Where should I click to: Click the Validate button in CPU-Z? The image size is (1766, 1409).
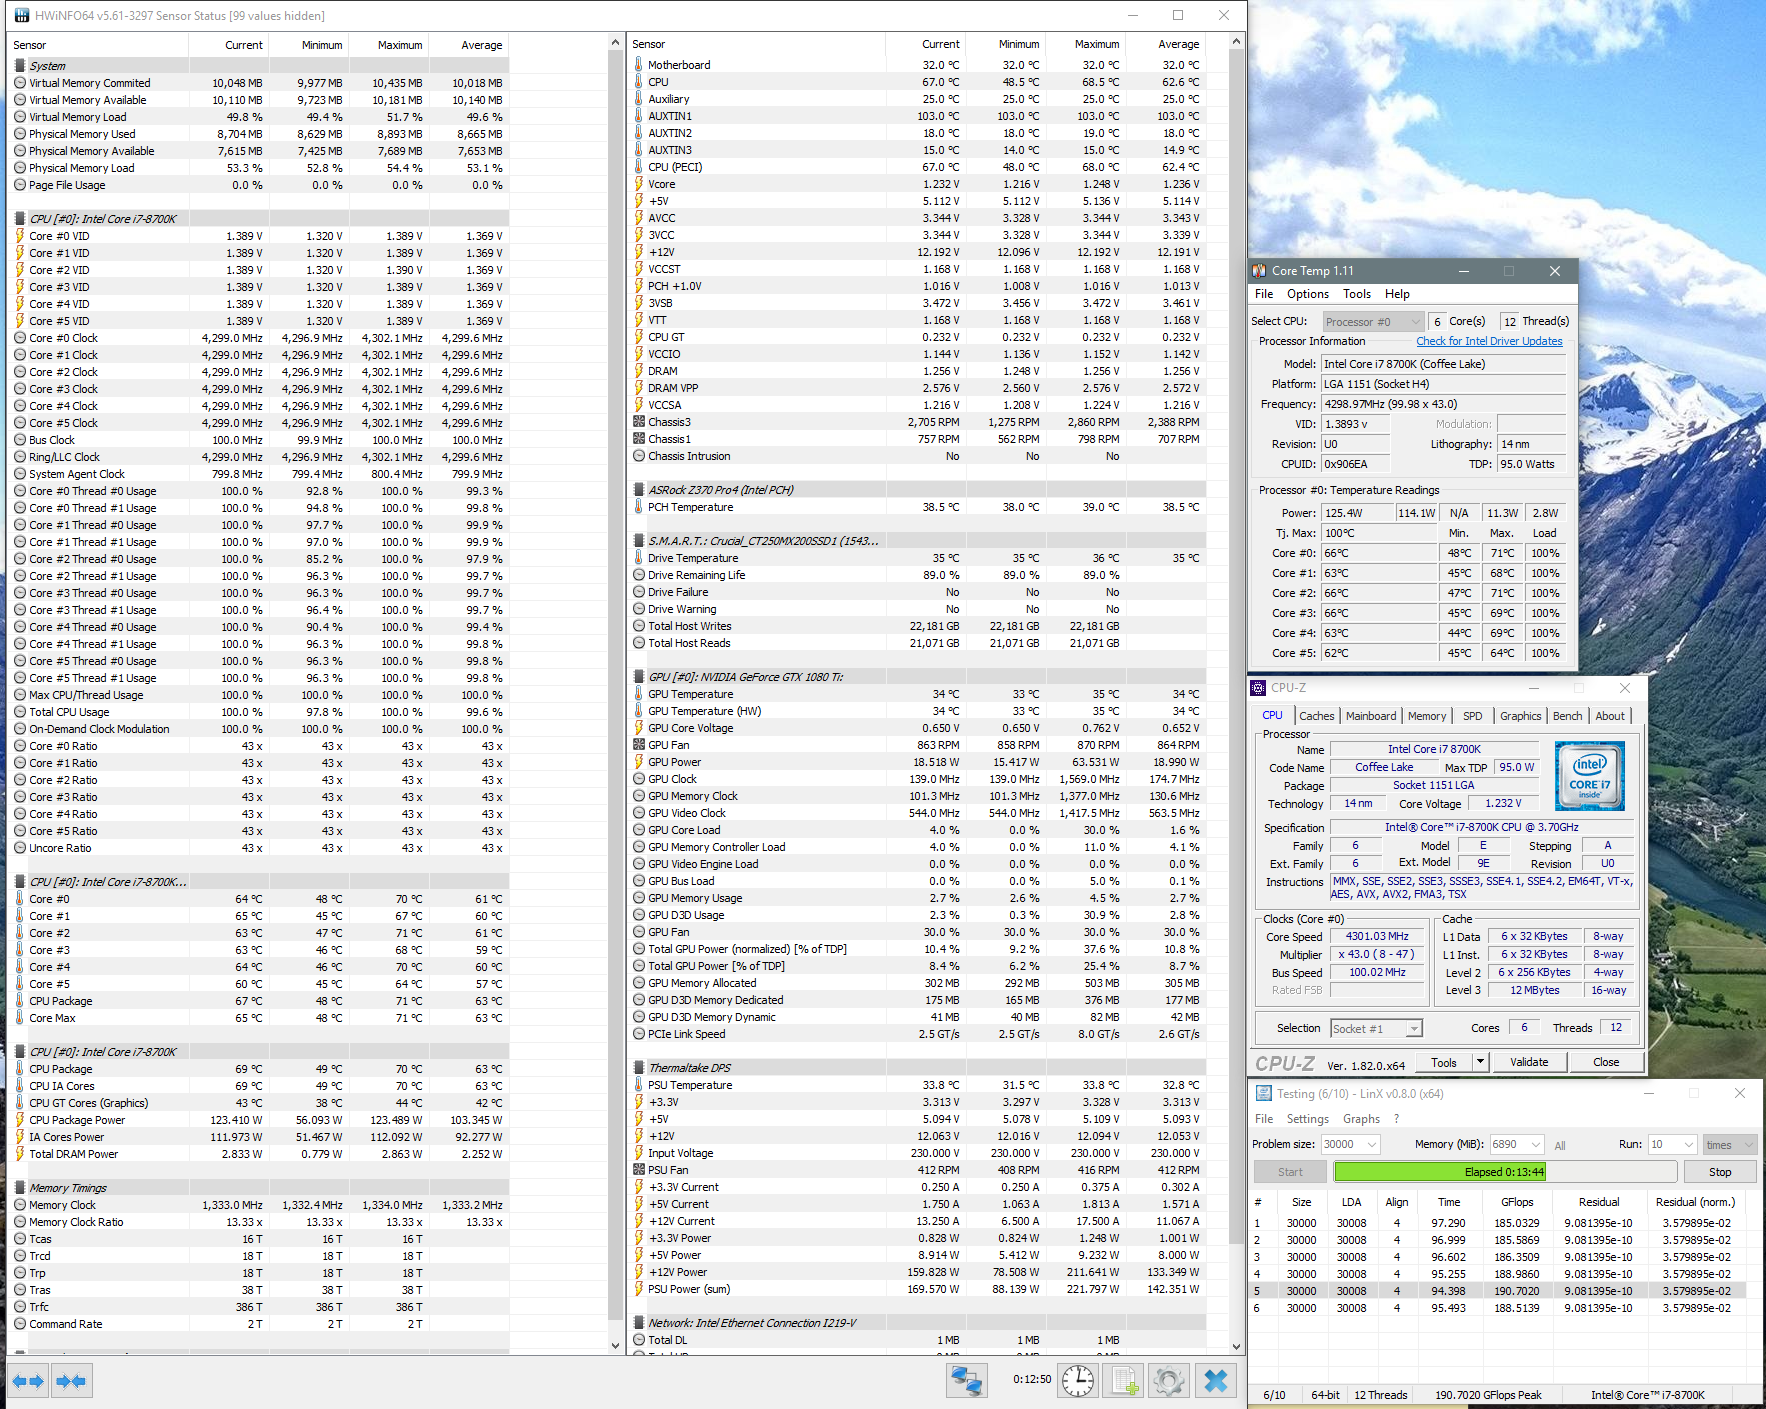(1529, 1062)
